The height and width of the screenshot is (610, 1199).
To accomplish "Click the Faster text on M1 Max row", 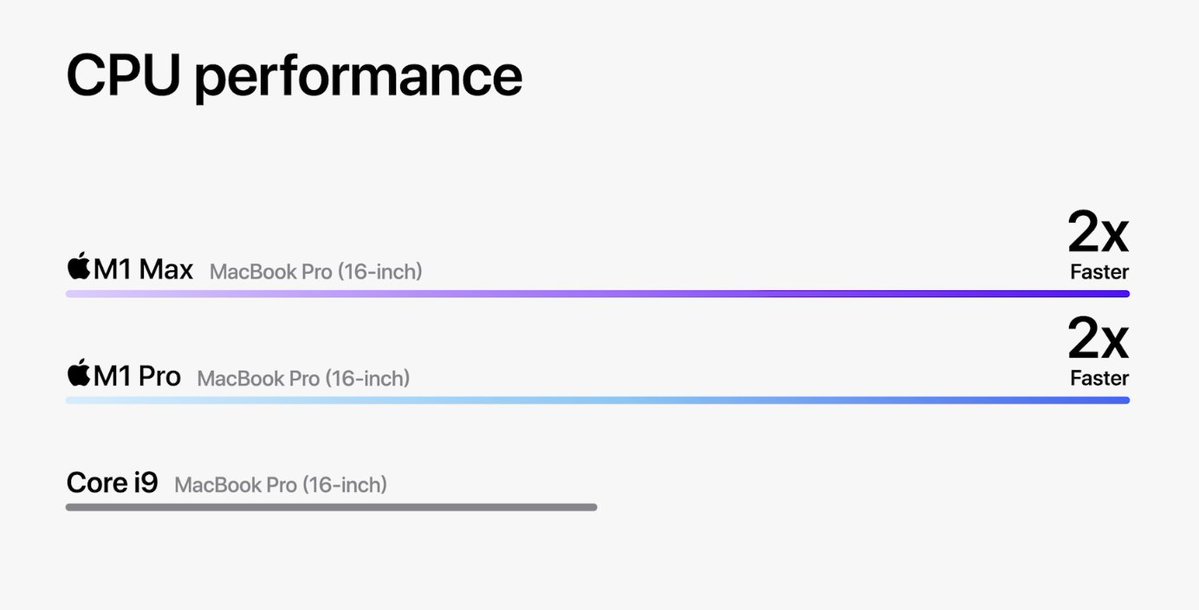I will coord(1100,271).
